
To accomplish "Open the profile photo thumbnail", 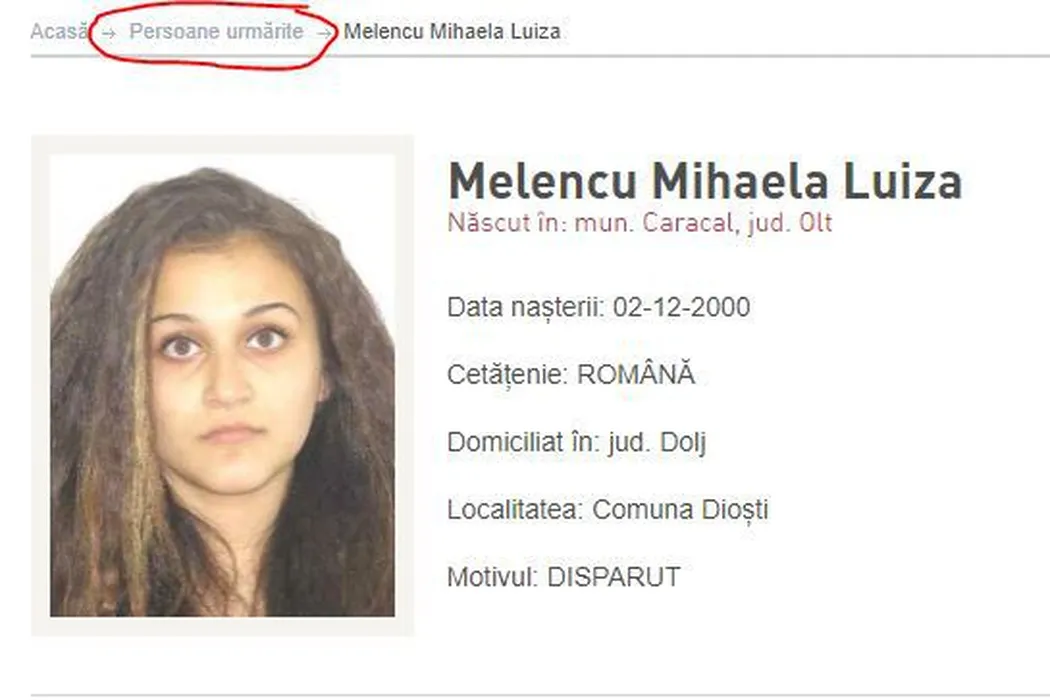I will [222, 386].
